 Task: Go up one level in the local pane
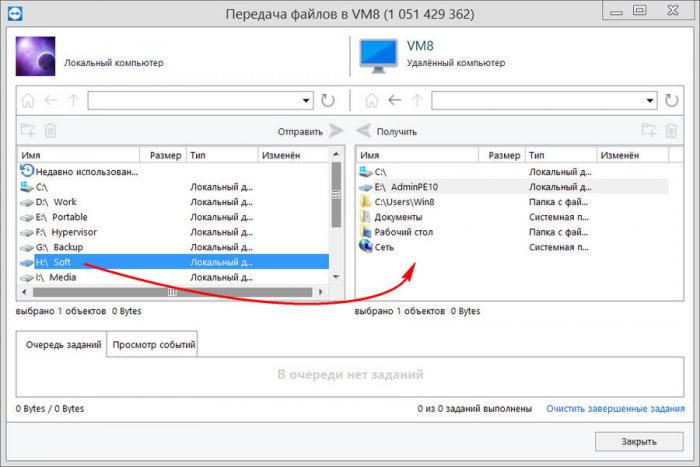(x=73, y=100)
